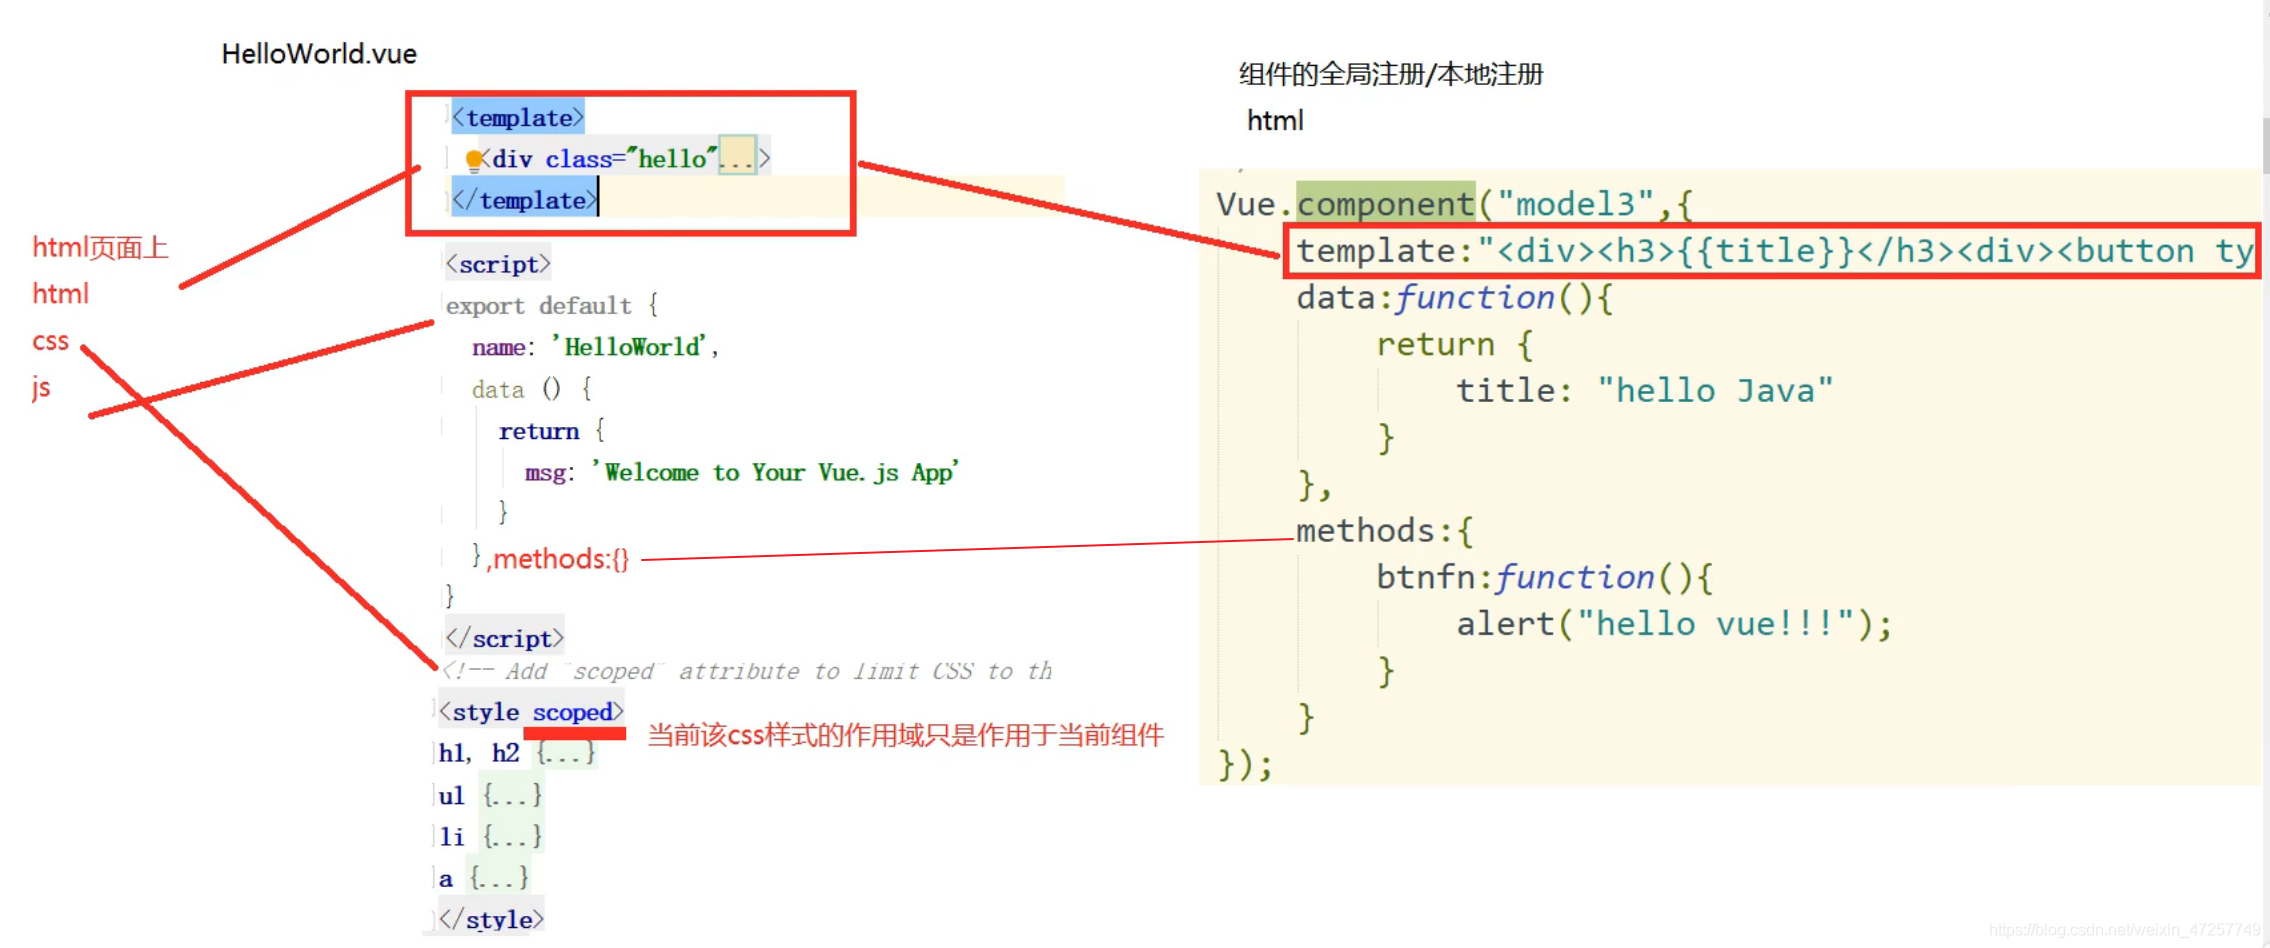Click the red 'html页面上' label
Screen dimensions: 2270x948
pos(100,248)
